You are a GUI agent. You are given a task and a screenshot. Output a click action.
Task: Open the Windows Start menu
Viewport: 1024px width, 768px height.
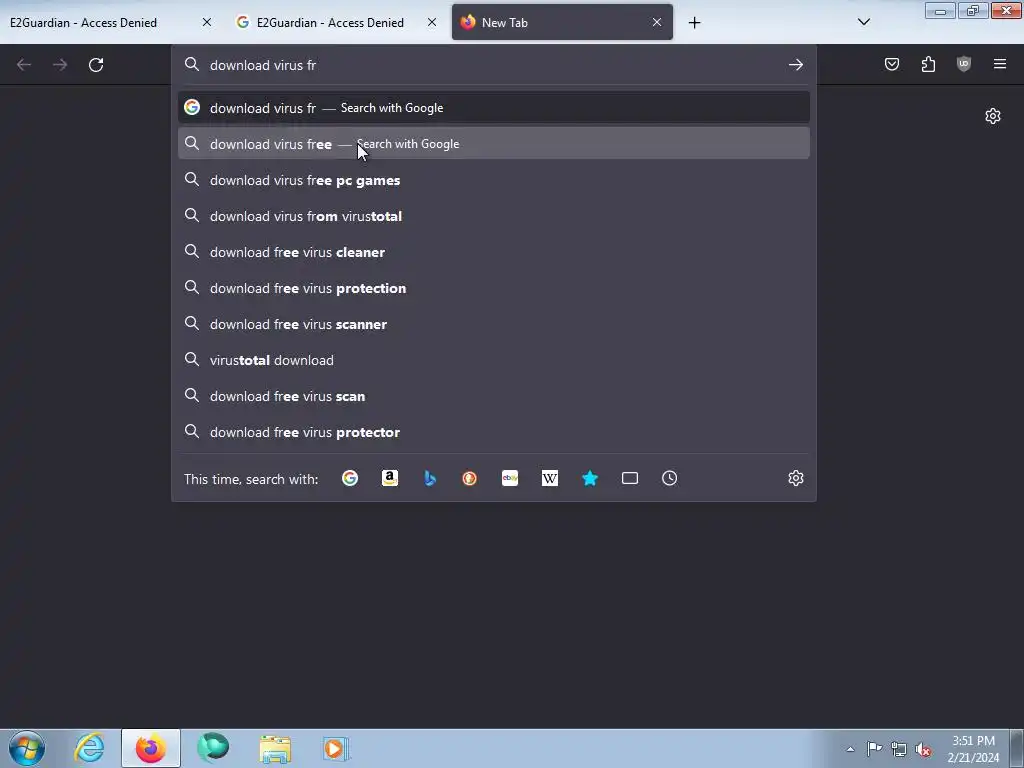point(27,748)
